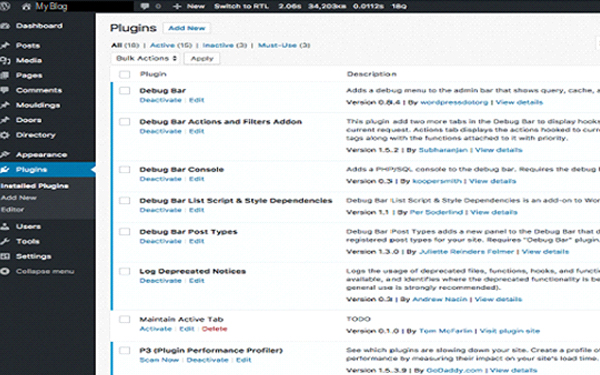This screenshot has height=375, width=600.
Task: Show All plugins filter
Action: (x=125, y=45)
